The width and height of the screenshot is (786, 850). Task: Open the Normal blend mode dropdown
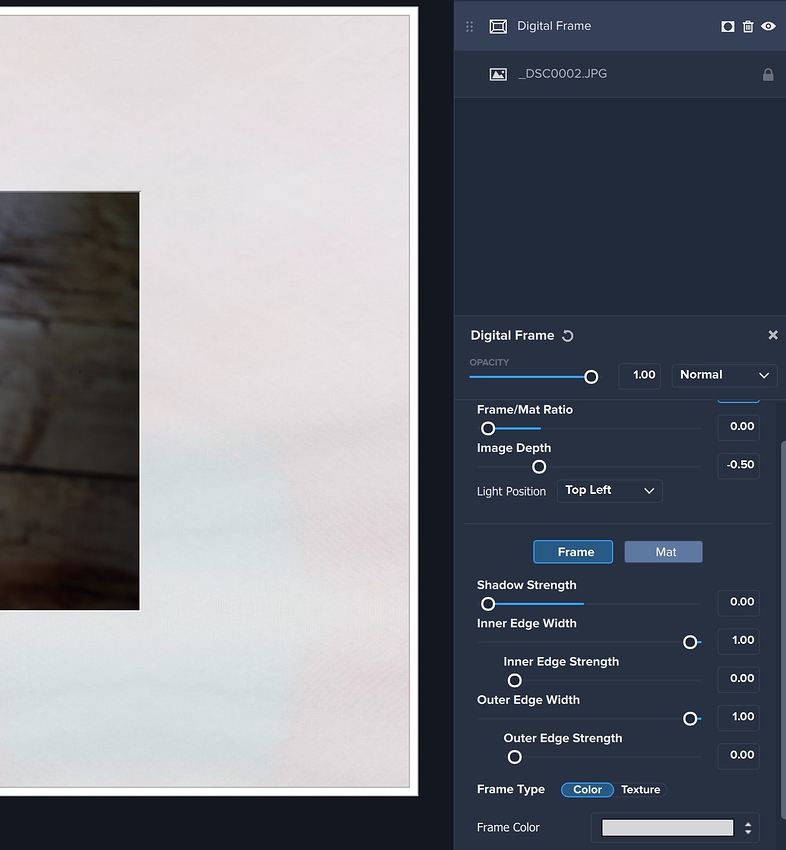pyautogui.click(x=724, y=375)
